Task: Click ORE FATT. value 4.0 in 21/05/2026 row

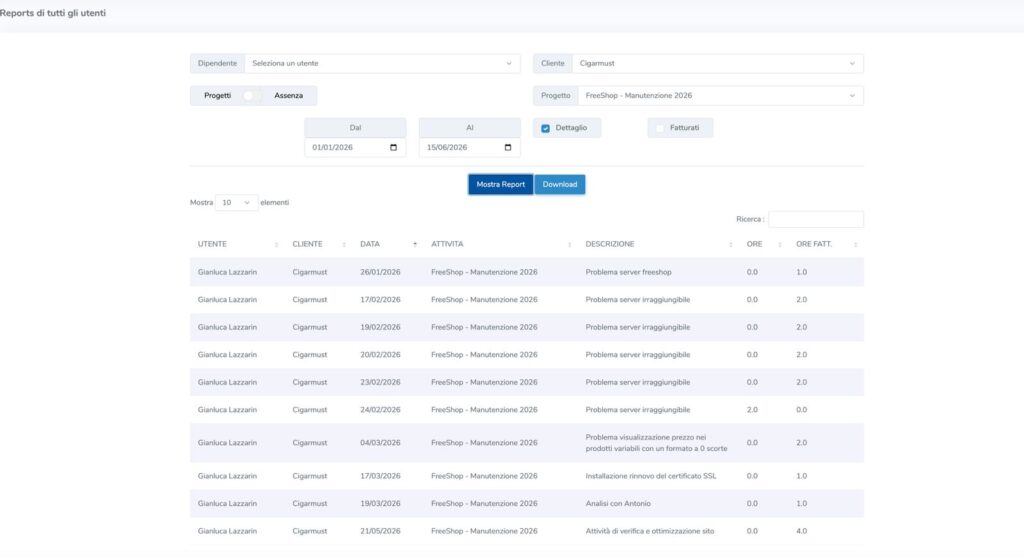Action: coord(801,531)
